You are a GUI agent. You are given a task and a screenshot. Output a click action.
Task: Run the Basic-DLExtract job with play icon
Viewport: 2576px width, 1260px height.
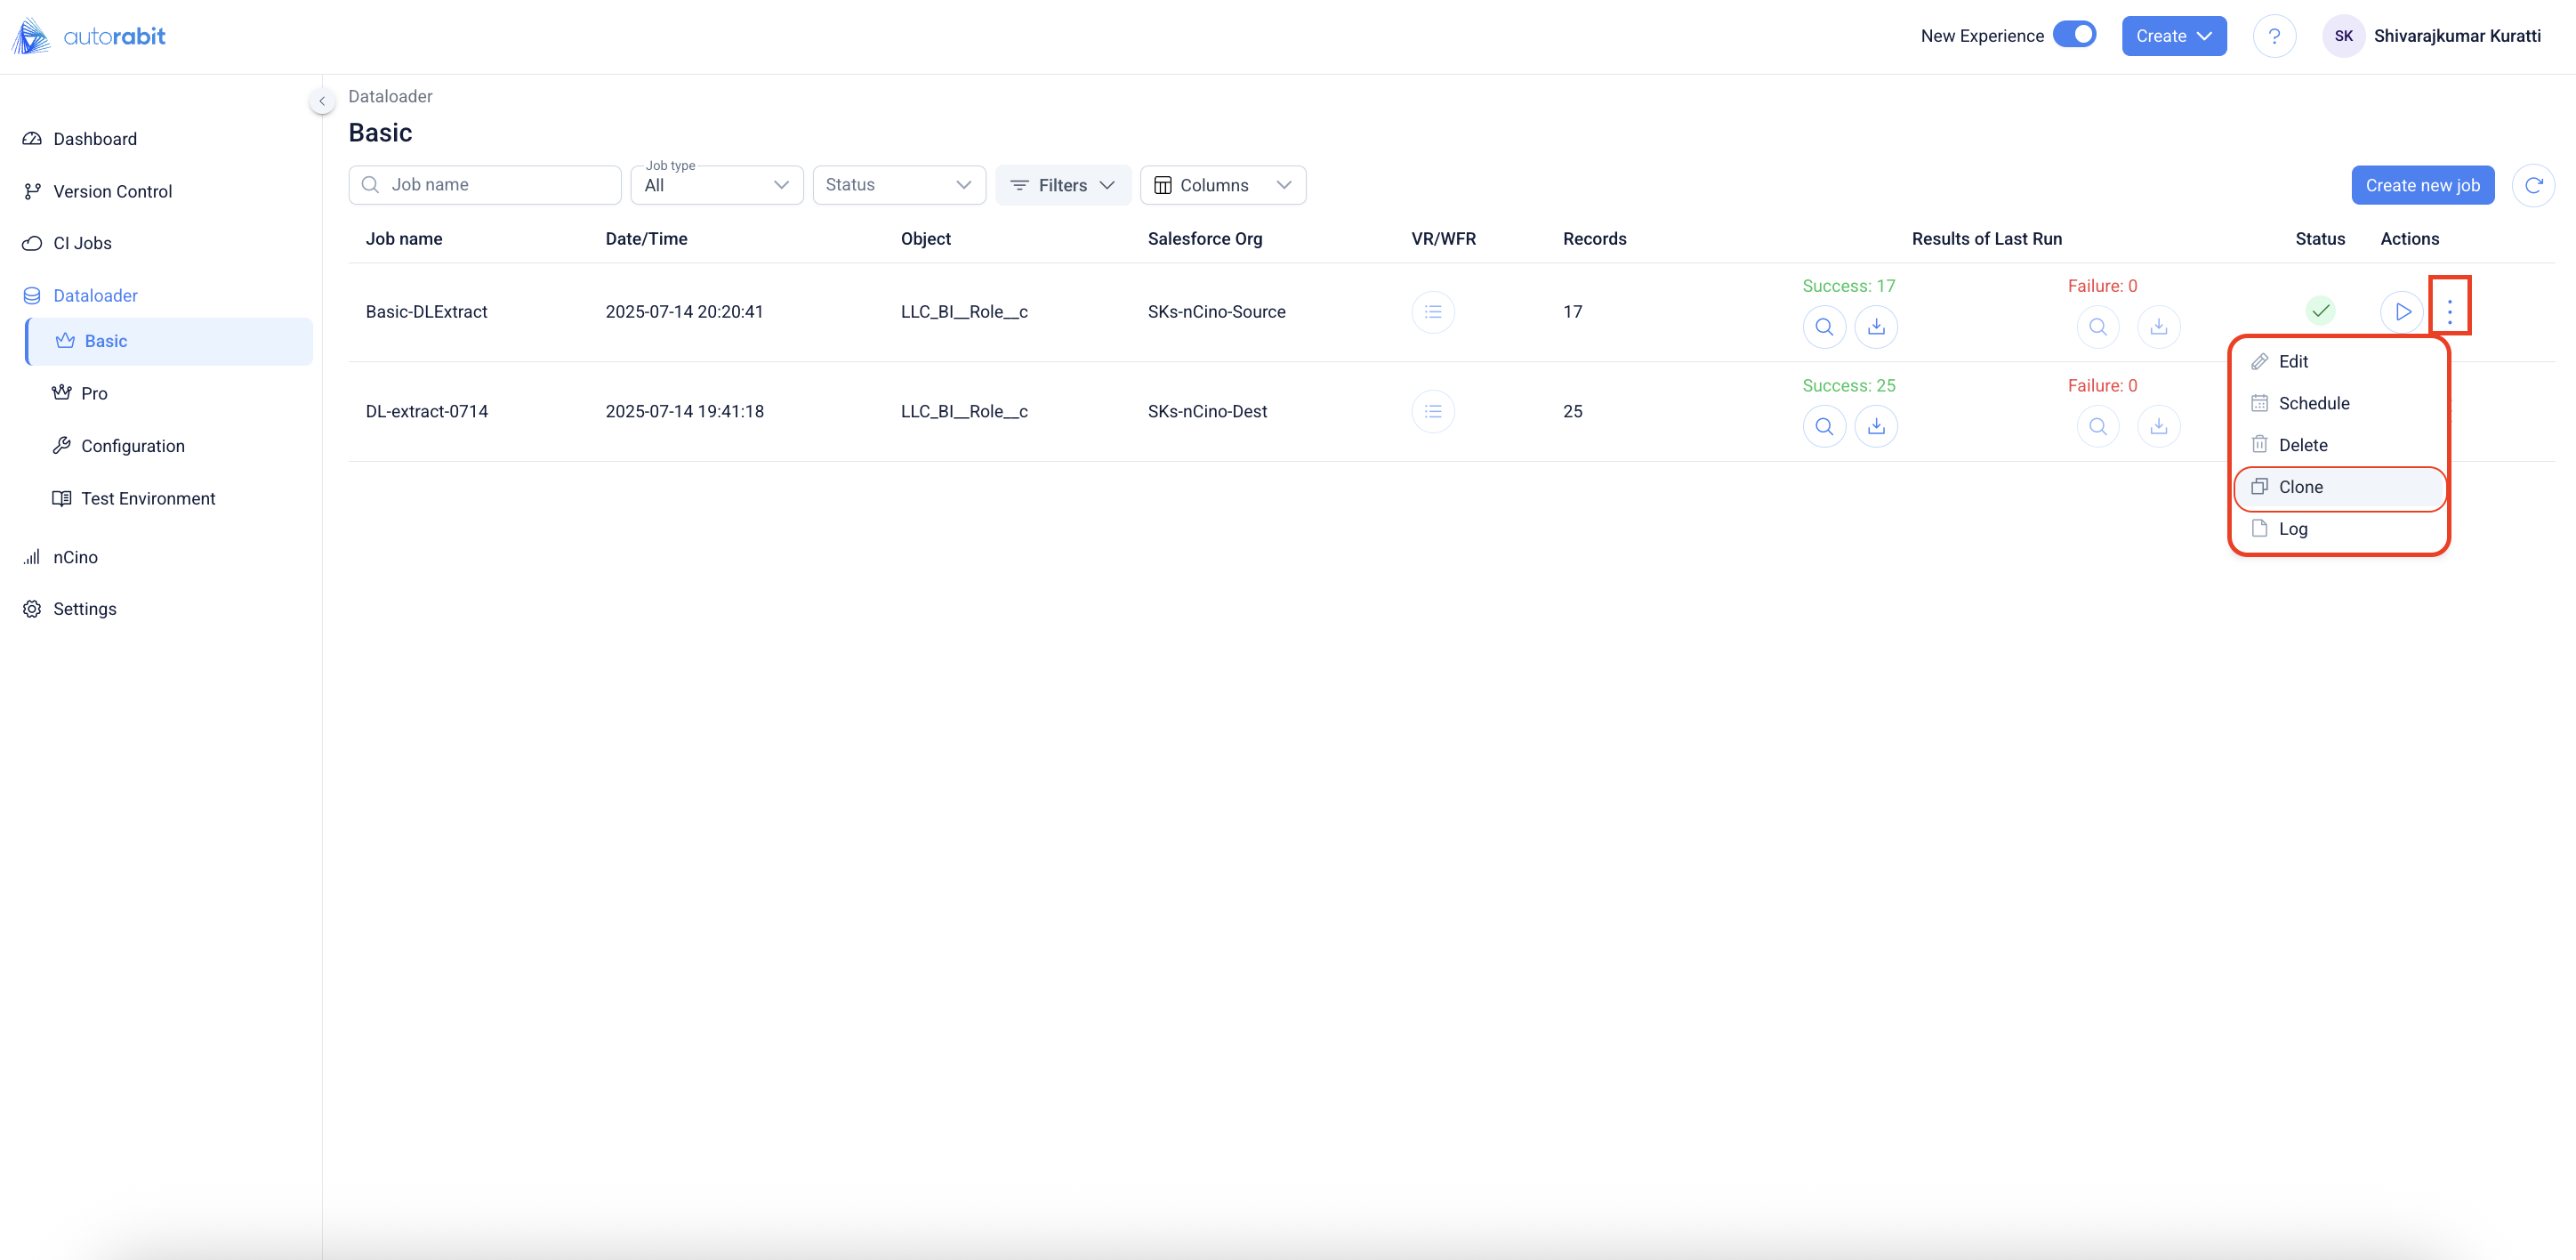tap(2401, 311)
